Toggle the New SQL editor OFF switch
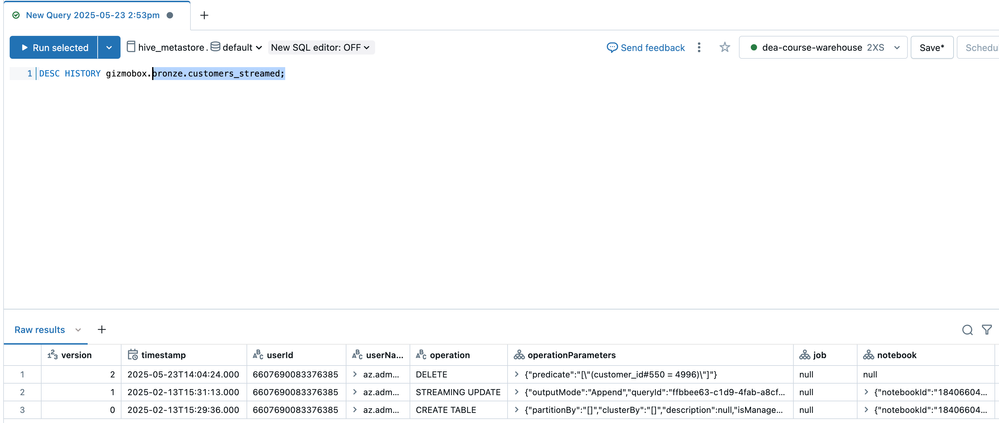The width and height of the screenshot is (999, 423). [321, 47]
